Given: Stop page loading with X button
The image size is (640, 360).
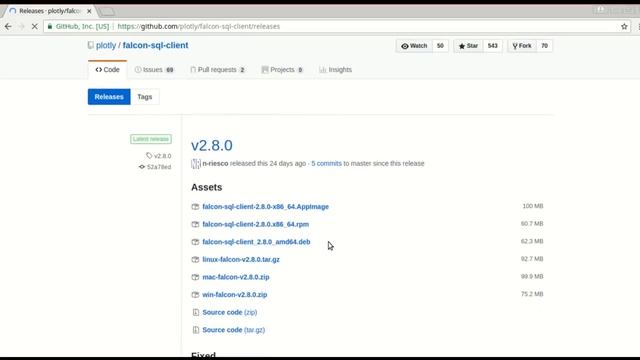Looking at the screenshot, I should point(35,27).
